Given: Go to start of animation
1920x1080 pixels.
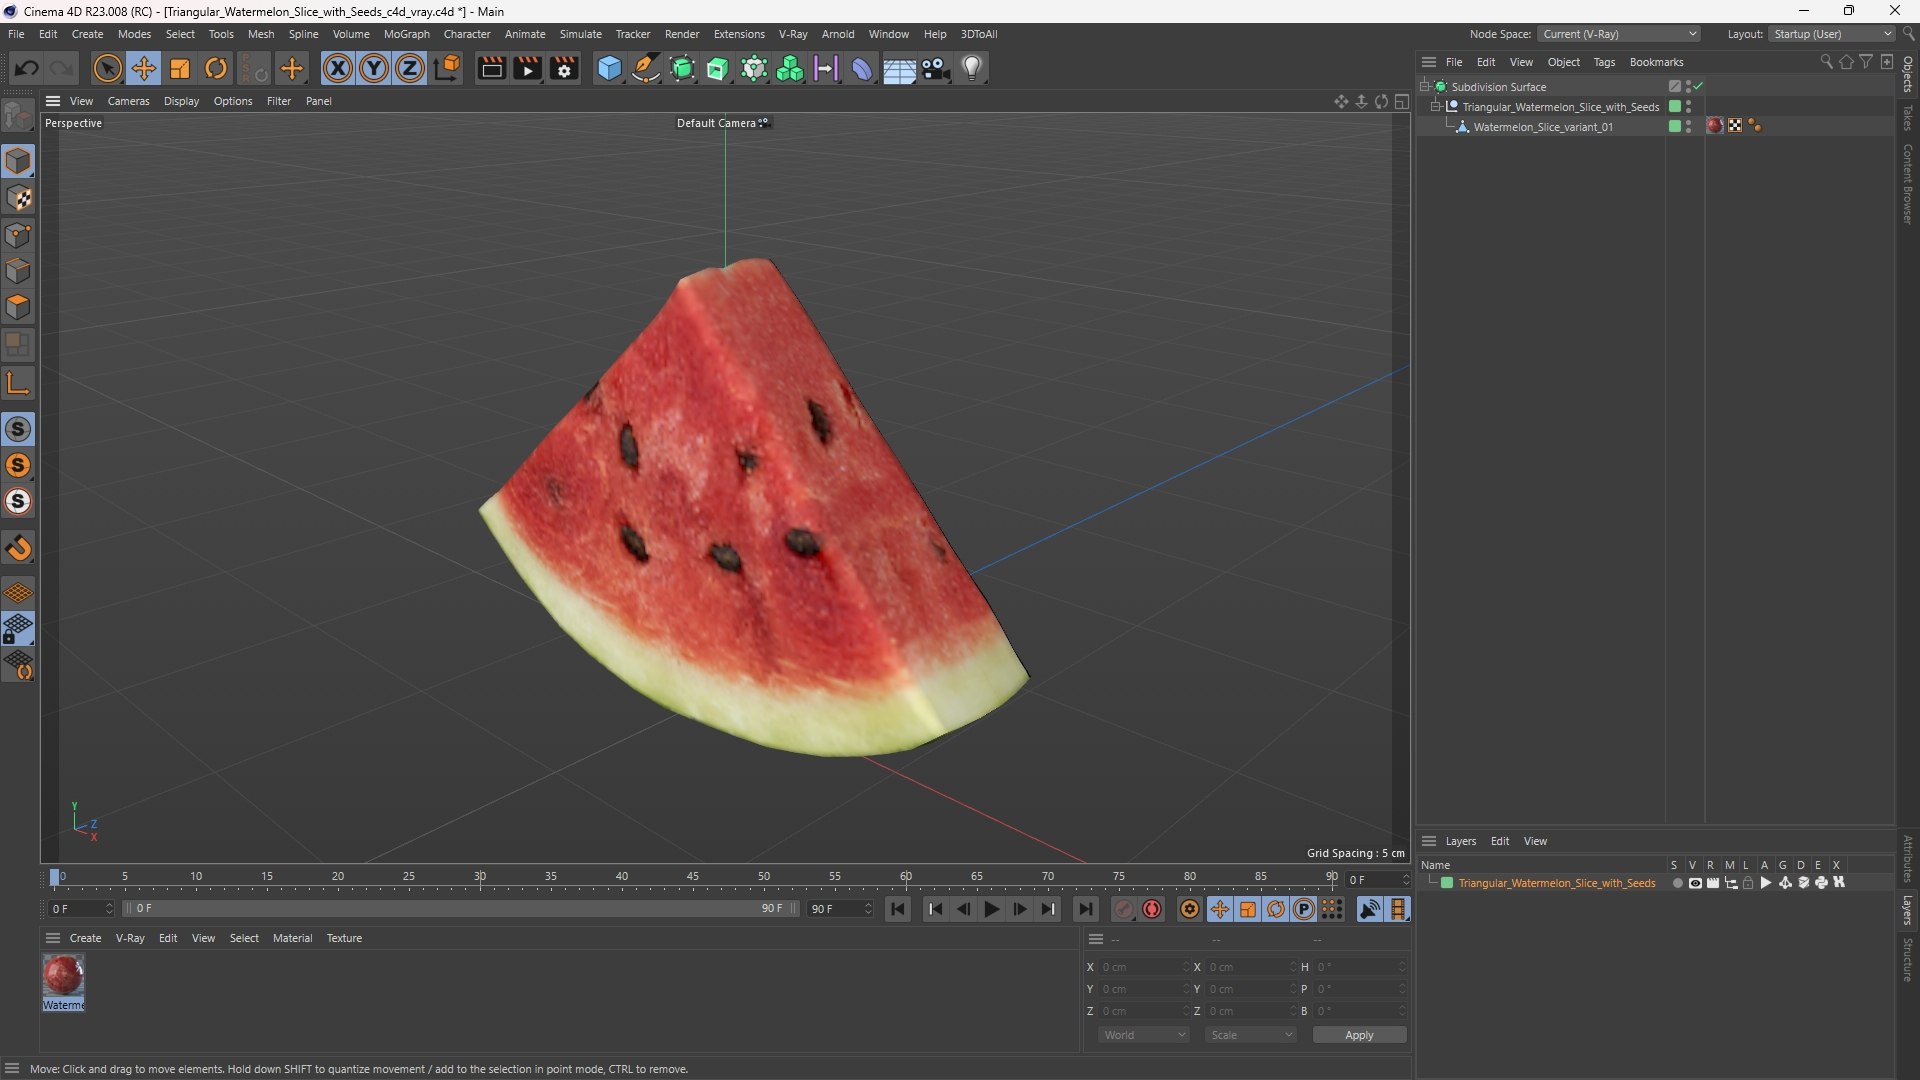Looking at the screenshot, I should pos(898,909).
